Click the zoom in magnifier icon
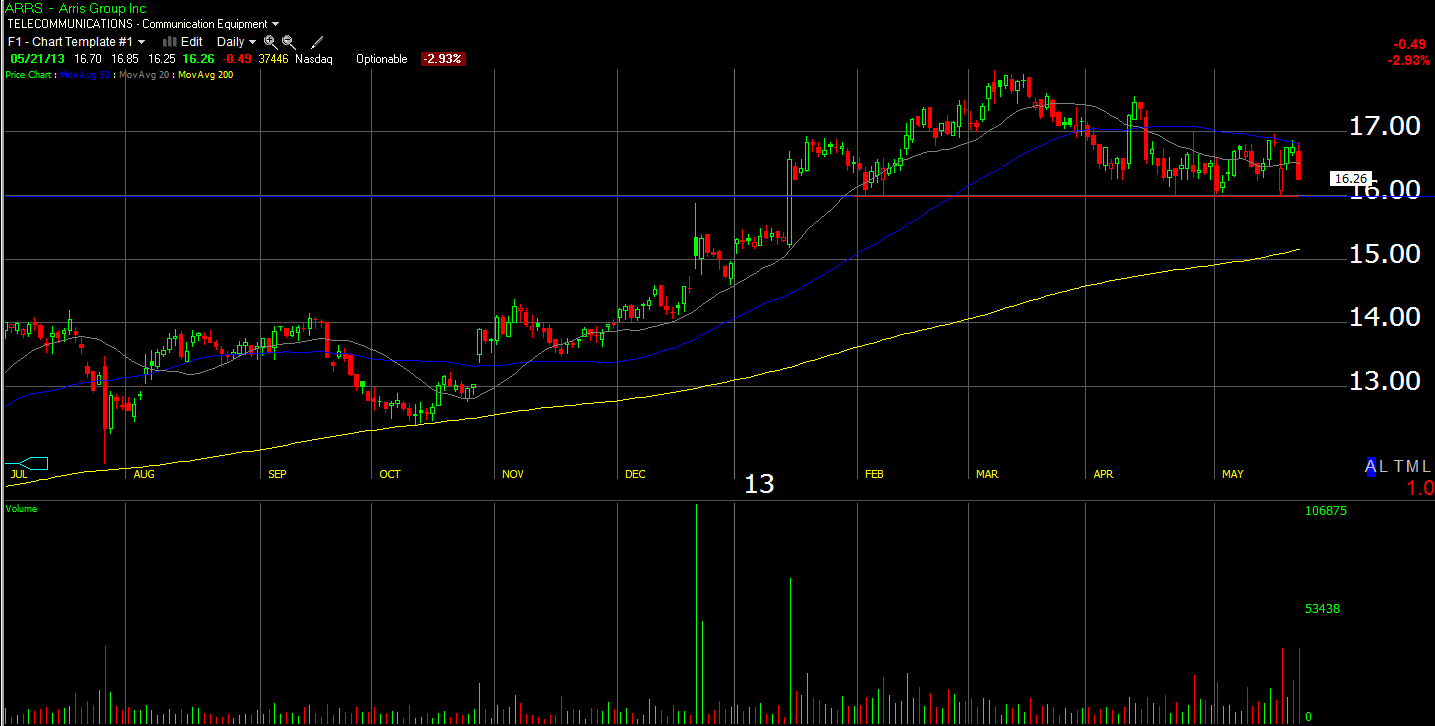Viewport: 1435px width, 726px height. 270,42
